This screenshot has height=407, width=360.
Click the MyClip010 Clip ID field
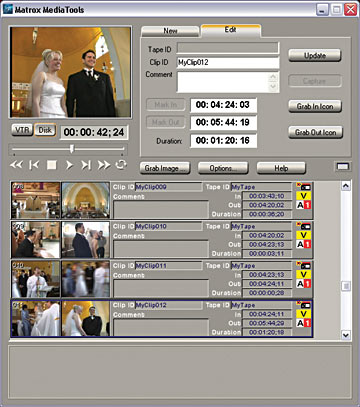click(168, 226)
